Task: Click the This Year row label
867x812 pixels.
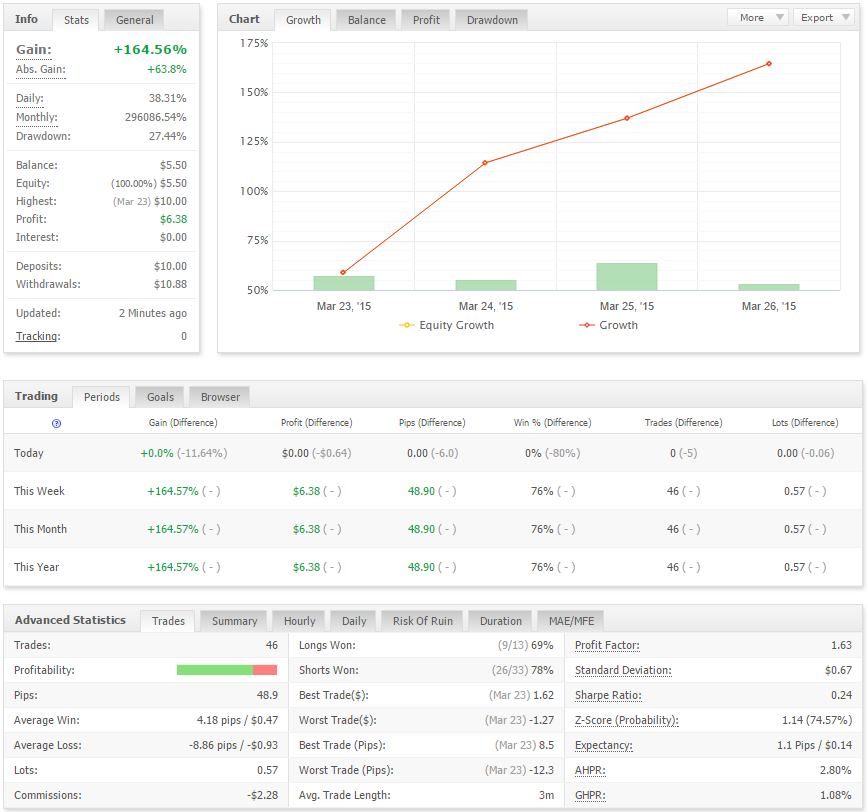Action: (36, 567)
